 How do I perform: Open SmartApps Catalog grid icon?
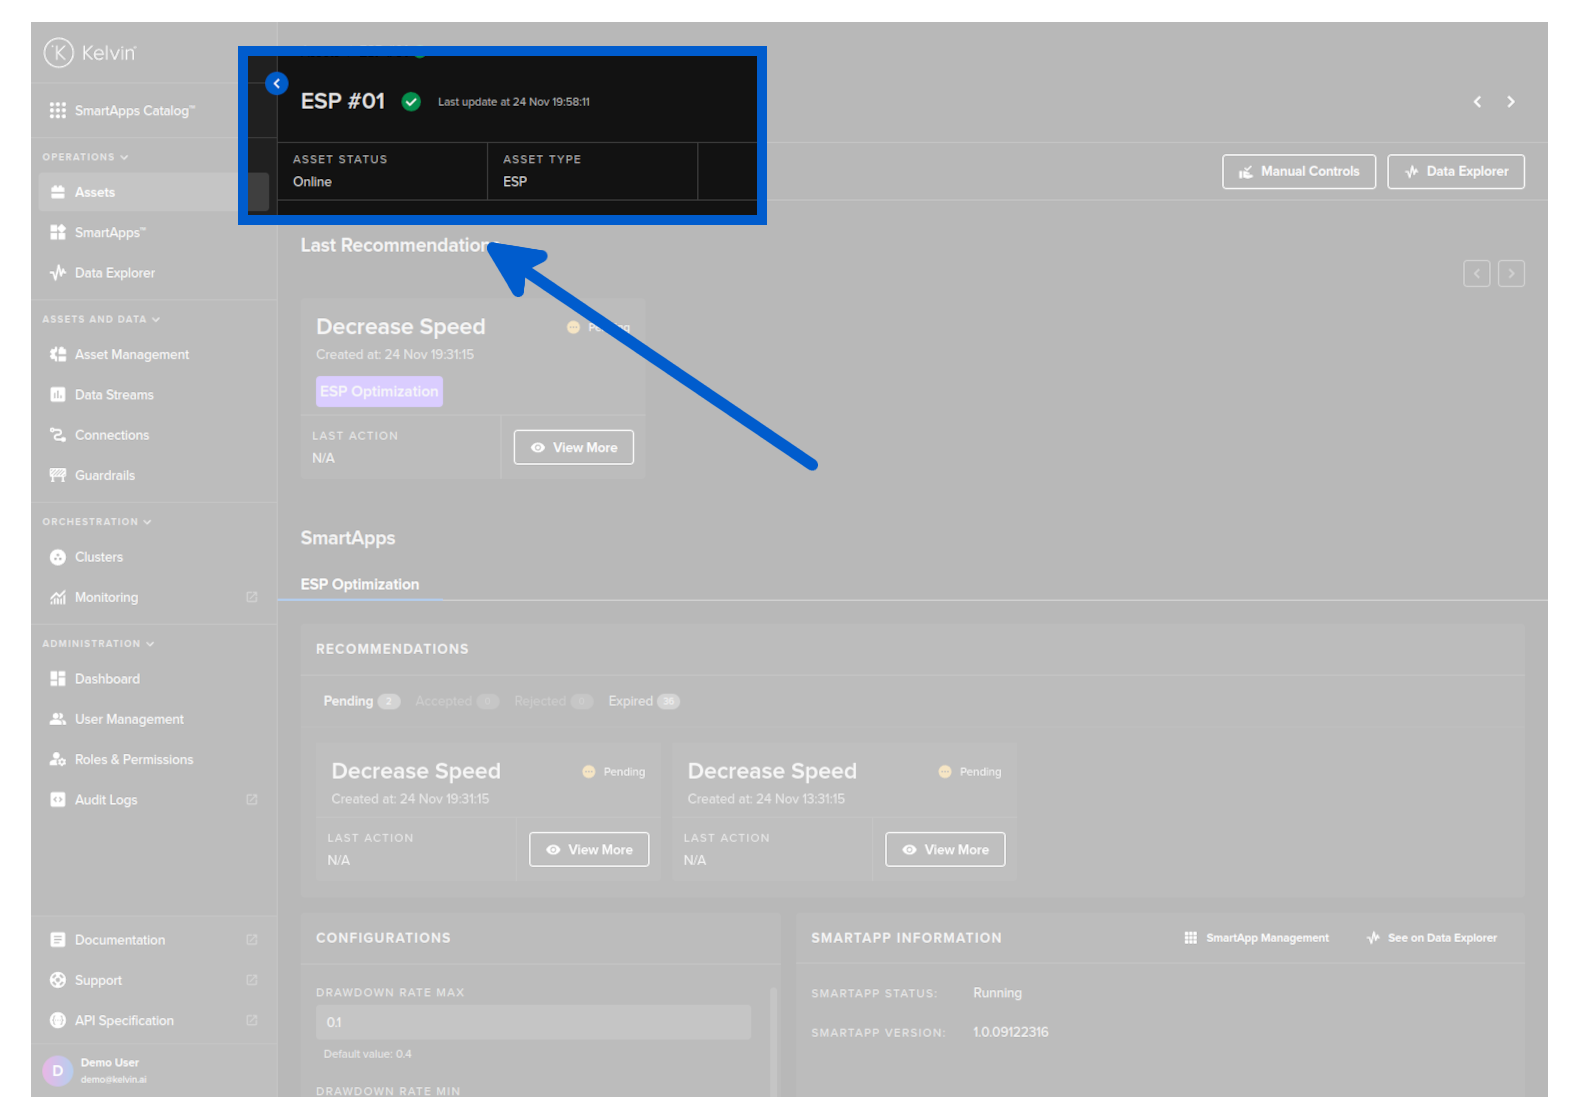(58, 111)
